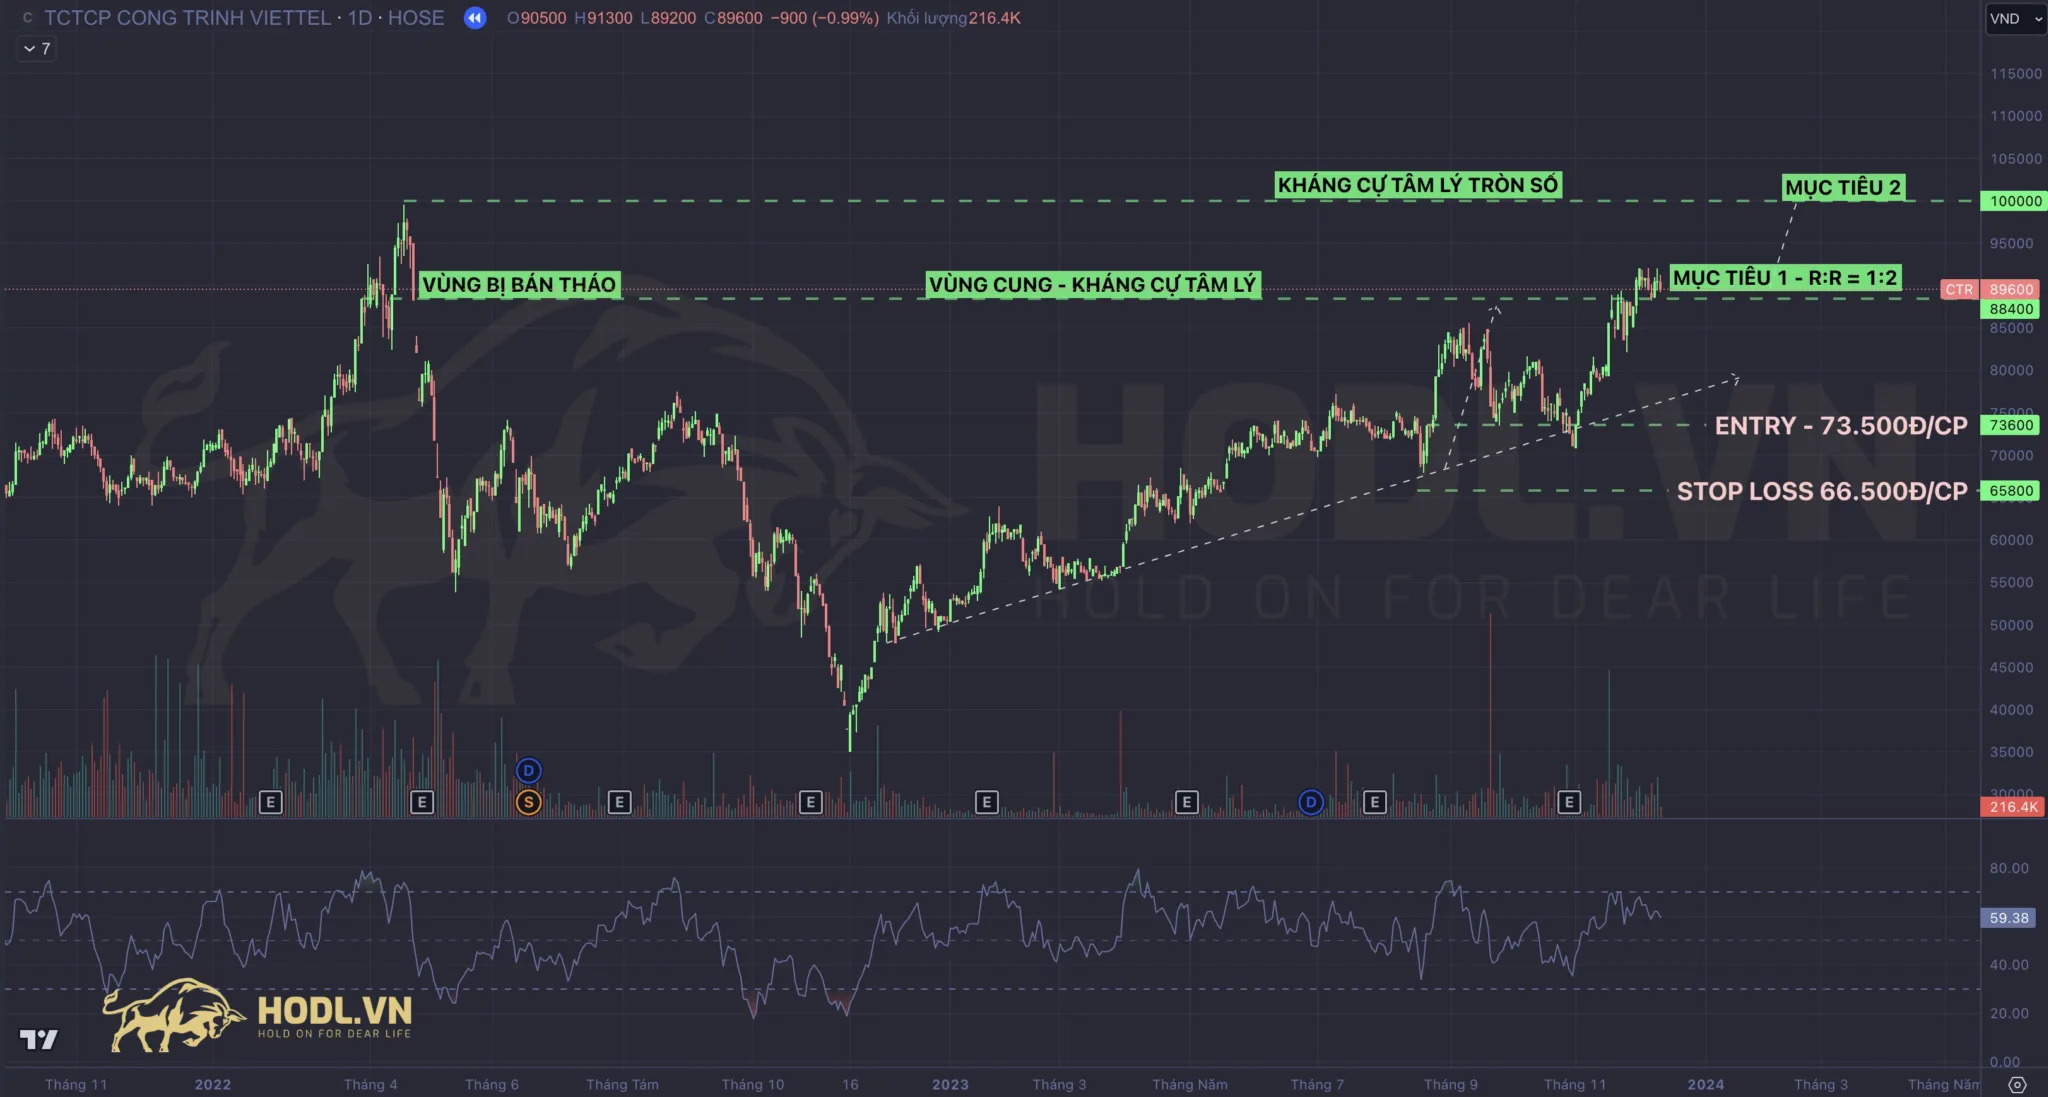Image resolution: width=2048 pixels, height=1097 pixels.
Task: Open the VND currency dropdown
Action: pos(2015,18)
